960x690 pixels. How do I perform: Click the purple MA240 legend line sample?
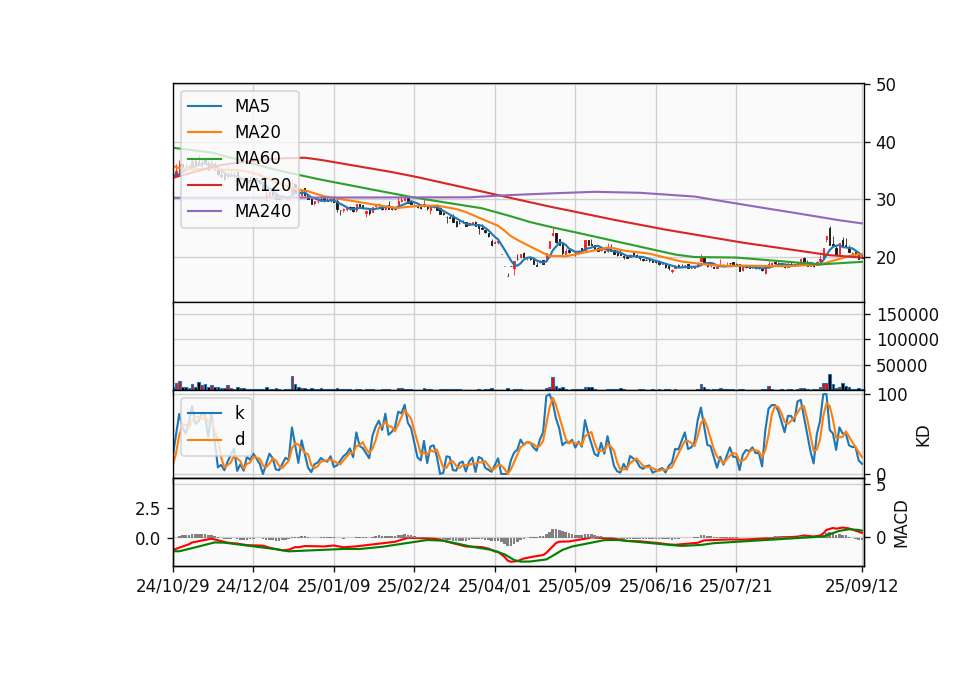coord(204,211)
